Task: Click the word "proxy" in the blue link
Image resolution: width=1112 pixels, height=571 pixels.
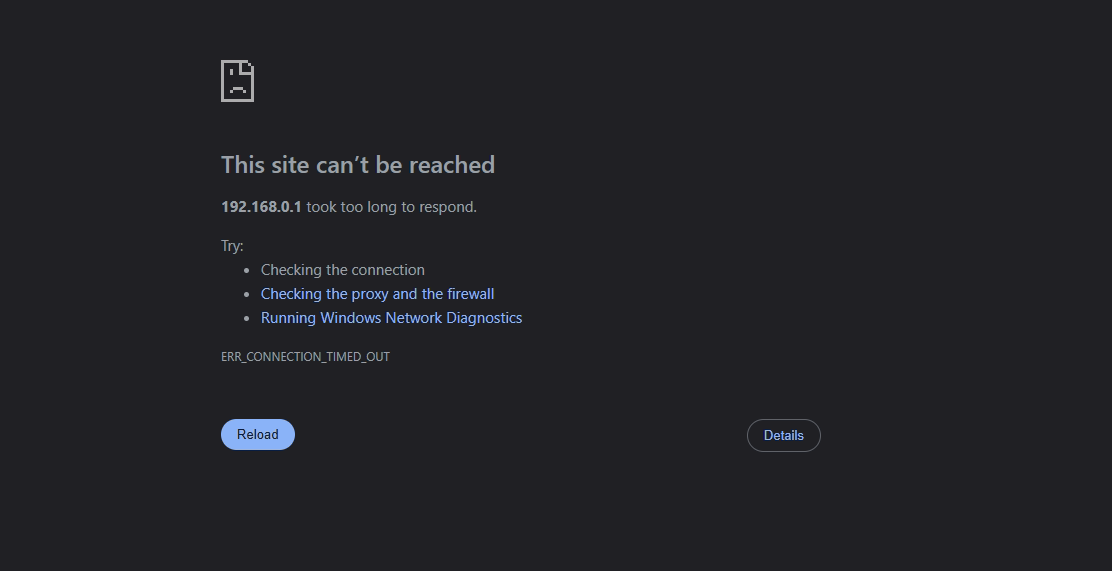Action: (x=370, y=294)
